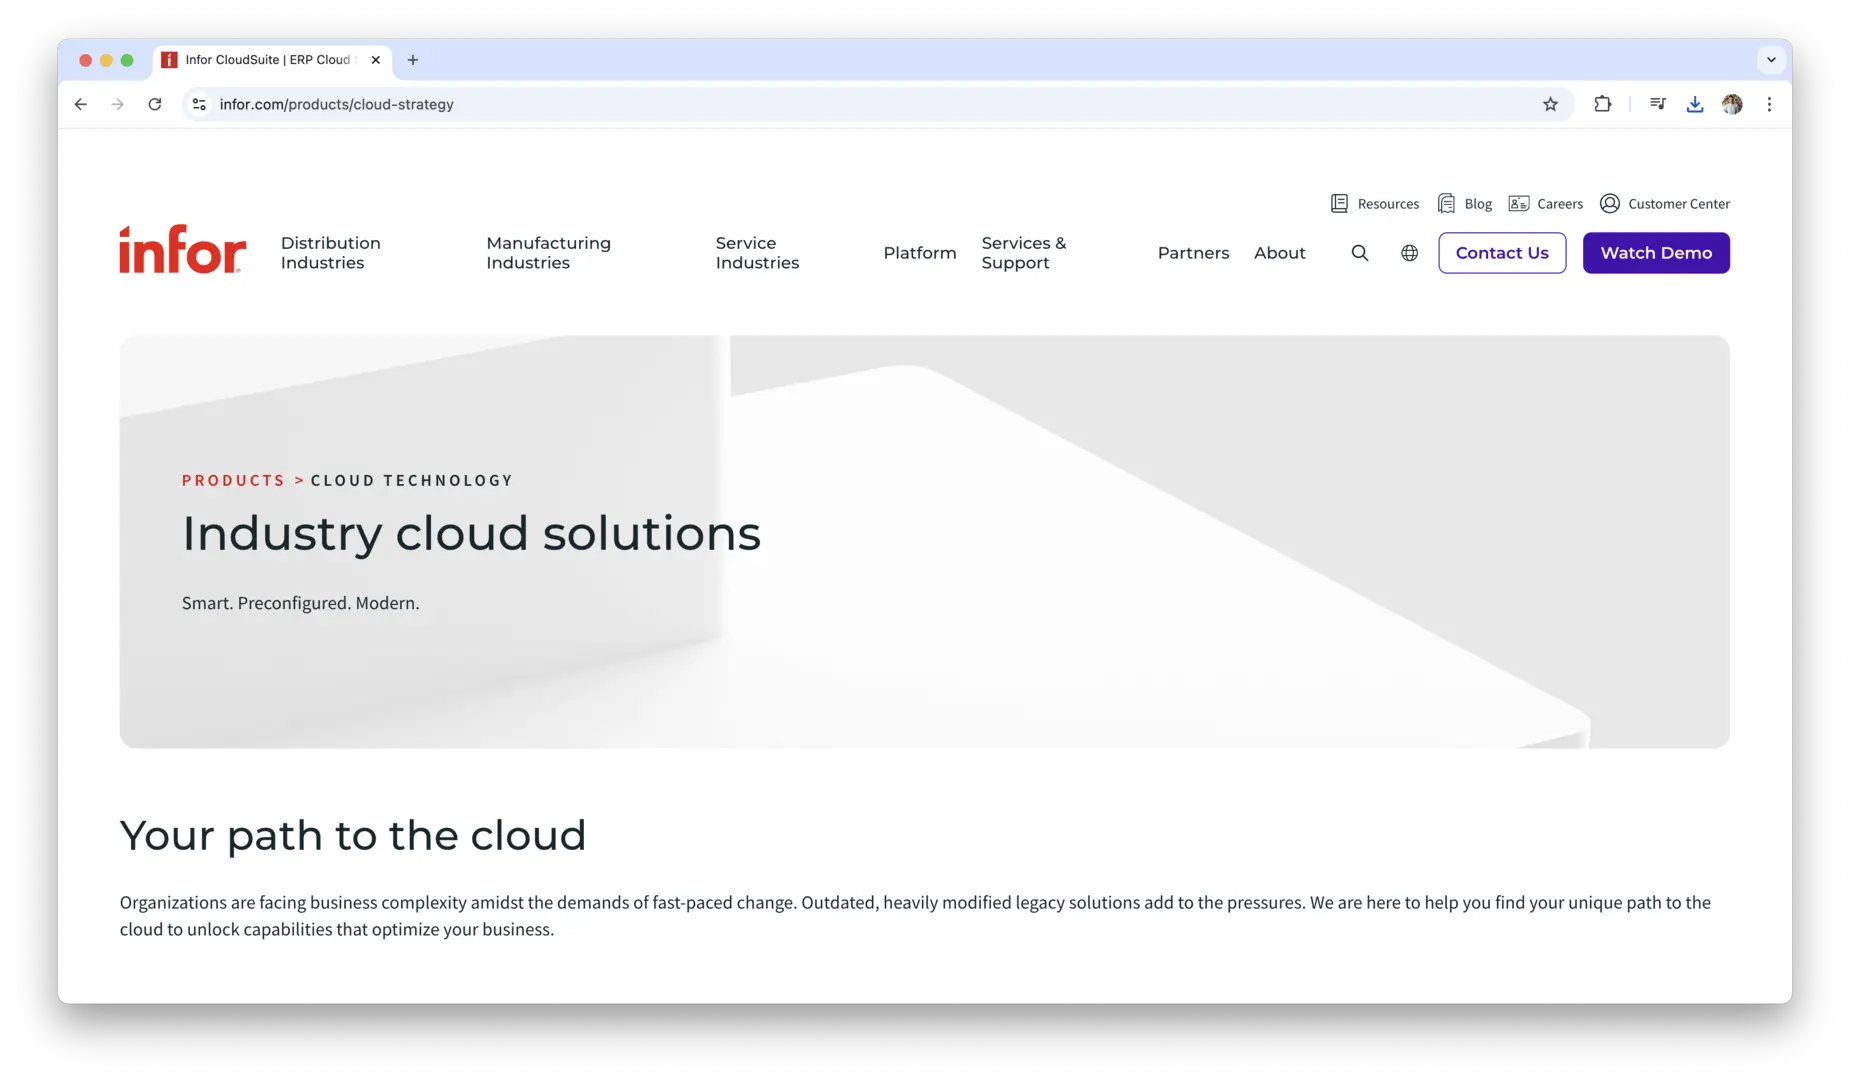
Task: Open the Partners menu
Action: coord(1193,253)
